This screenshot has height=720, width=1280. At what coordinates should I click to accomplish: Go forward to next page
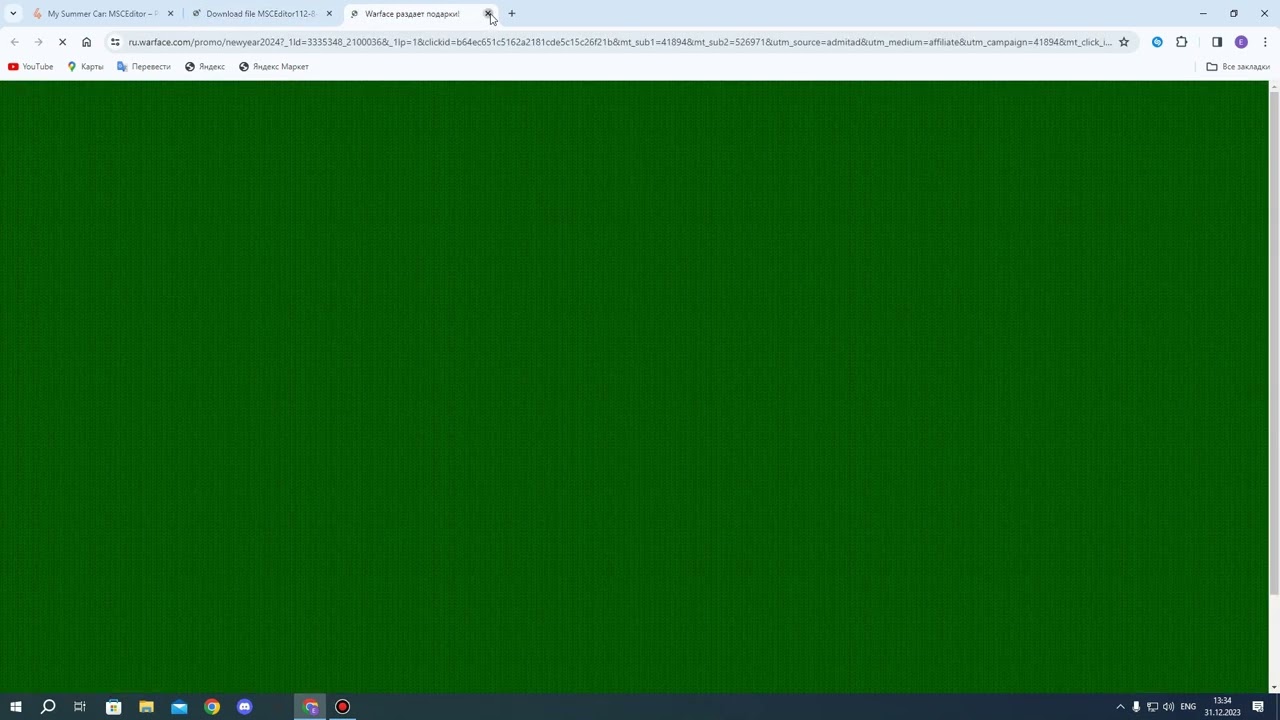[38, 42]
